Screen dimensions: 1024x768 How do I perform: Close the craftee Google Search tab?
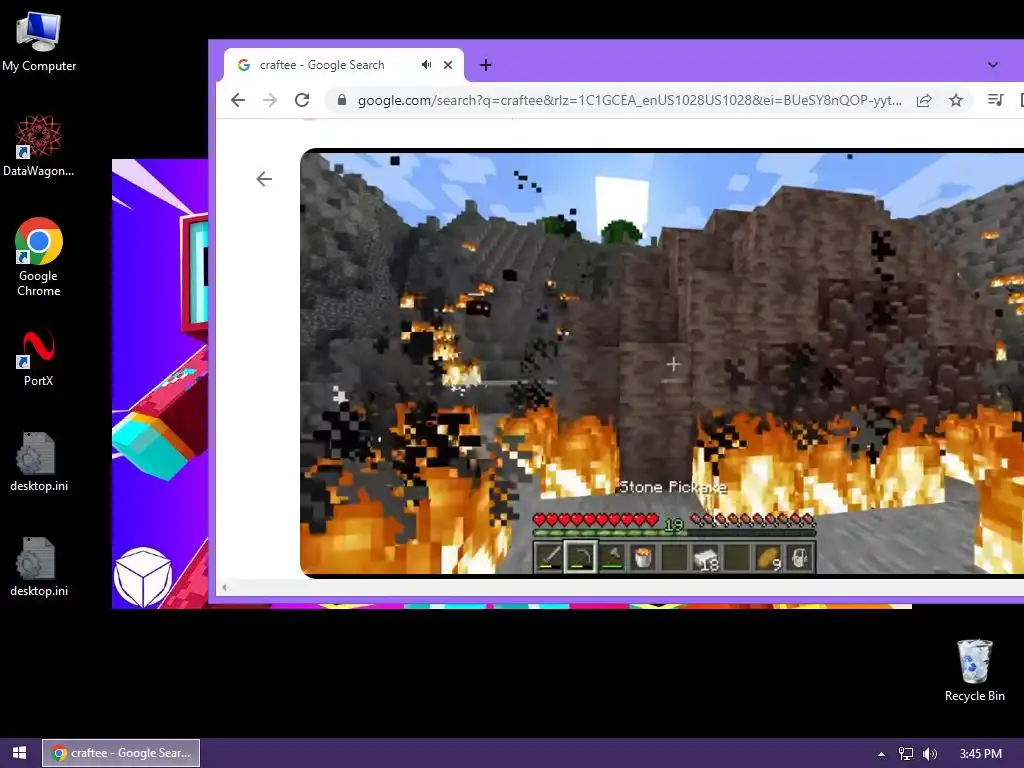tap(448, 65)
